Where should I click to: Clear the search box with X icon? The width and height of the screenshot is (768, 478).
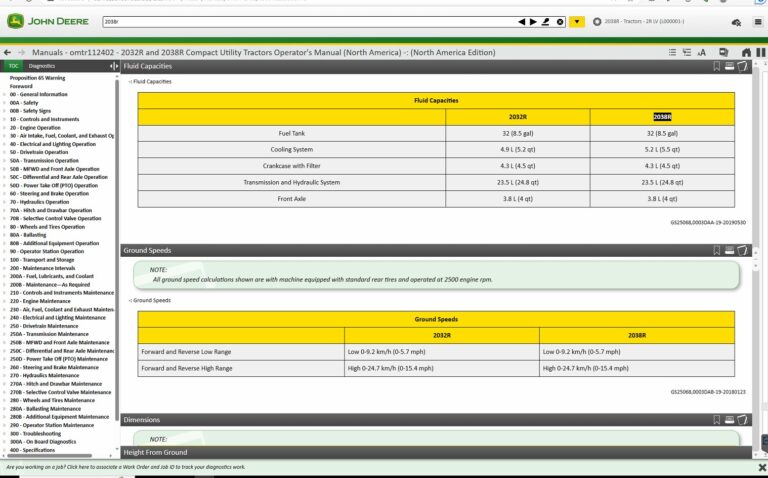click(560, 22)
